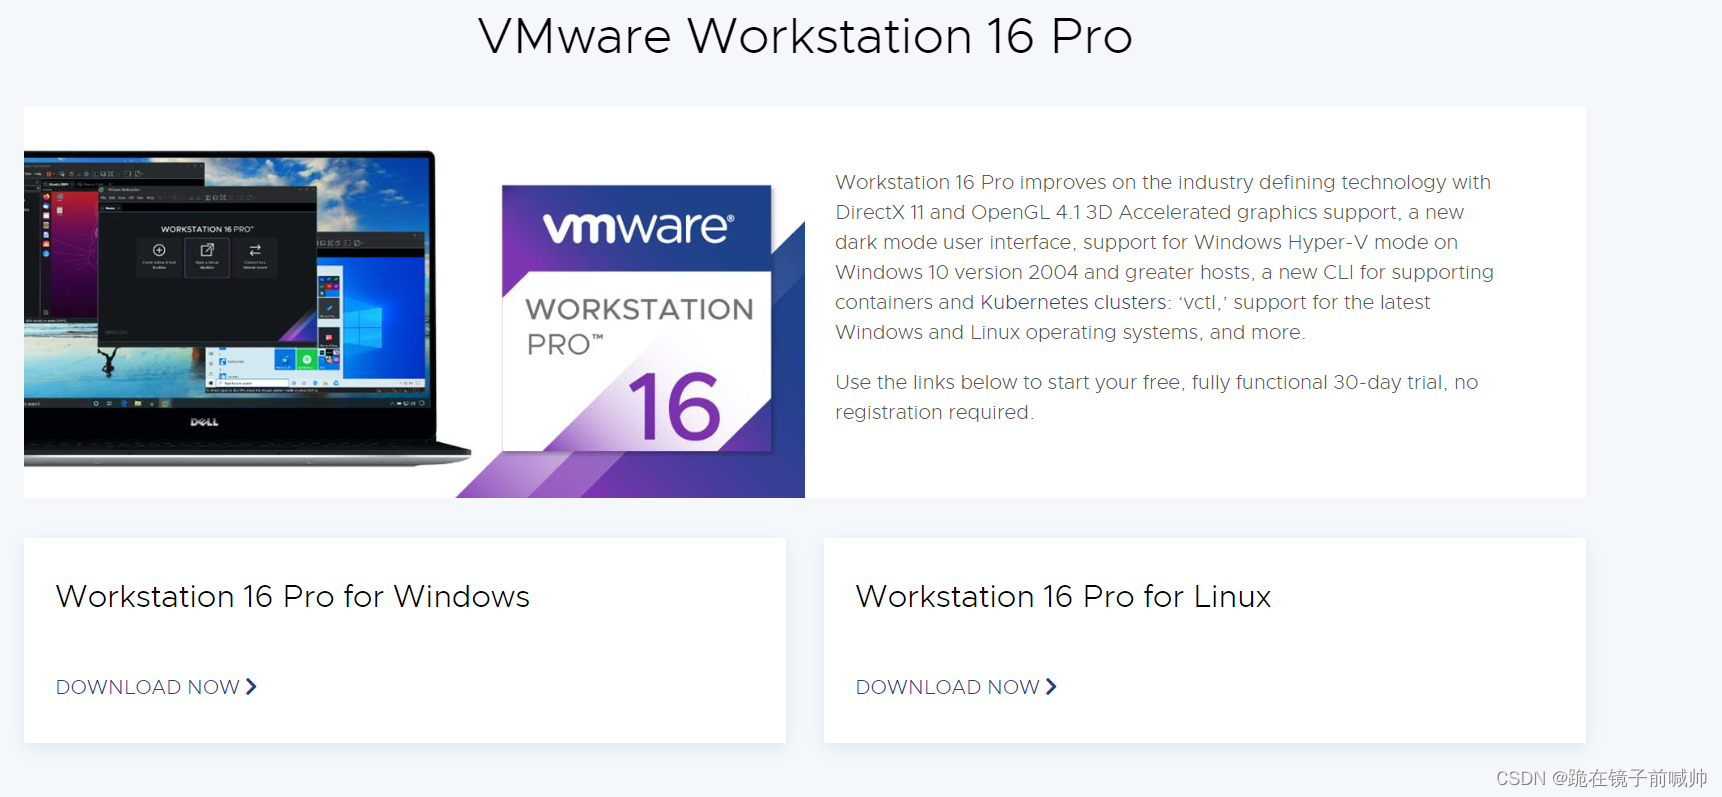1722x797 pixels.
Task: Click DOWNLOAD NOW under Workstation 16 Pro for Linux
Action: (x=956, y=687)
